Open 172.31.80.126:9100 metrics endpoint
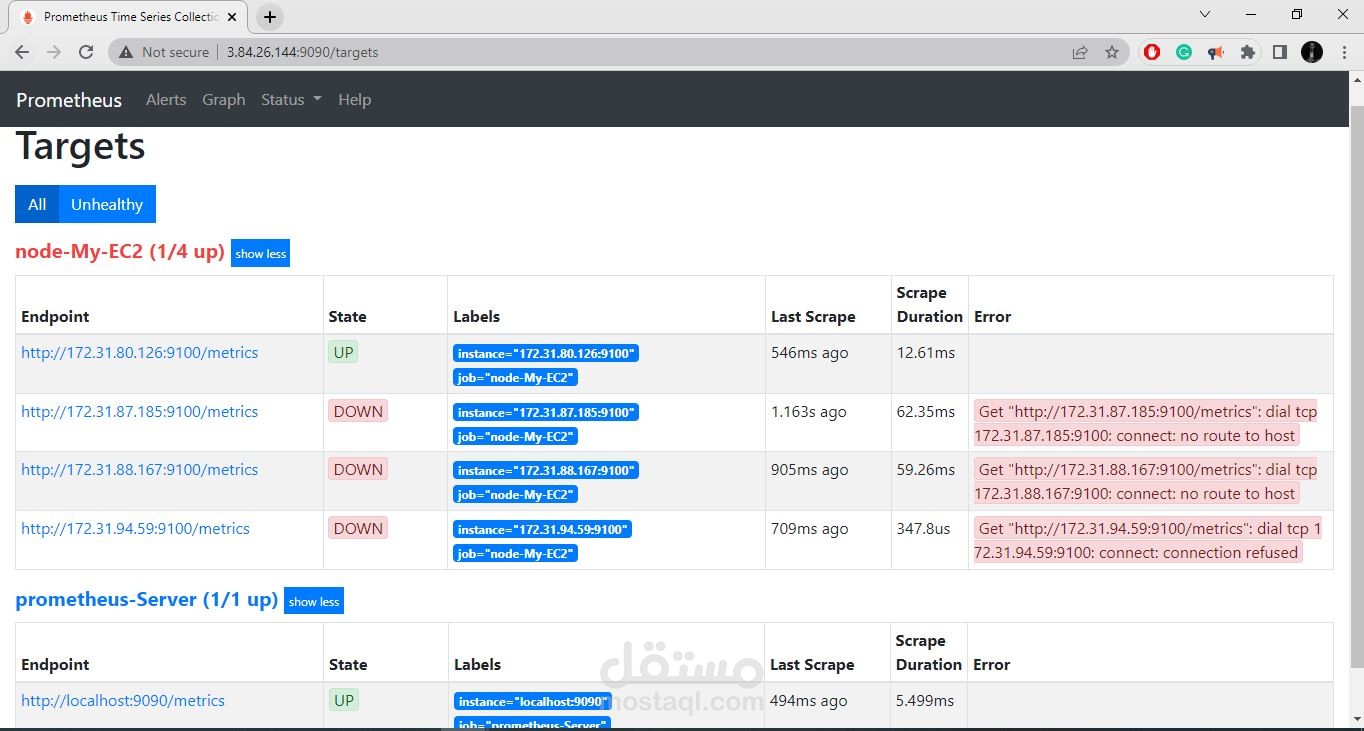This screenshot has height=731, width=1364. coord(140,353)
